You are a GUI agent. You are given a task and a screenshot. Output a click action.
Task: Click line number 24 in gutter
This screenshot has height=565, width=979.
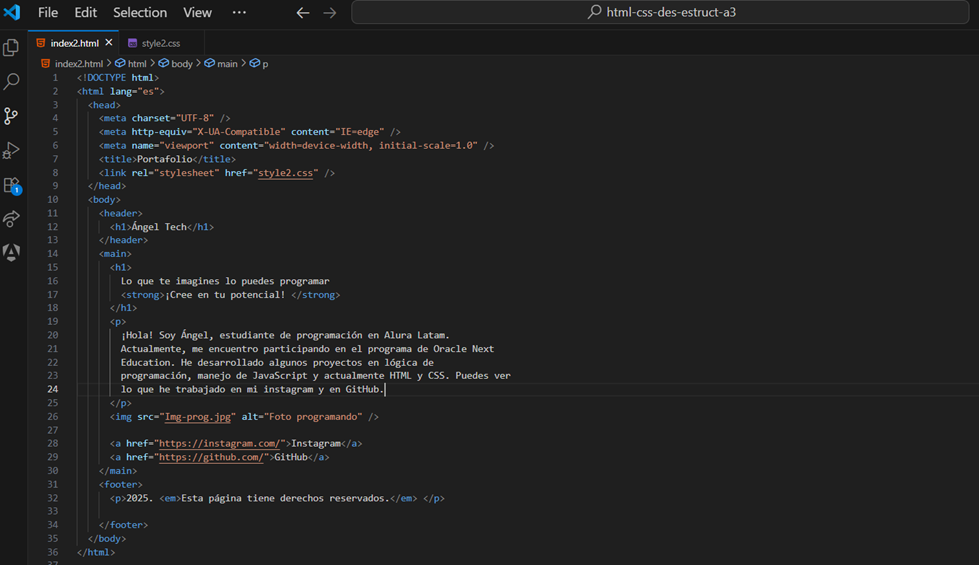pyautogui.click(x=52, y=389)
